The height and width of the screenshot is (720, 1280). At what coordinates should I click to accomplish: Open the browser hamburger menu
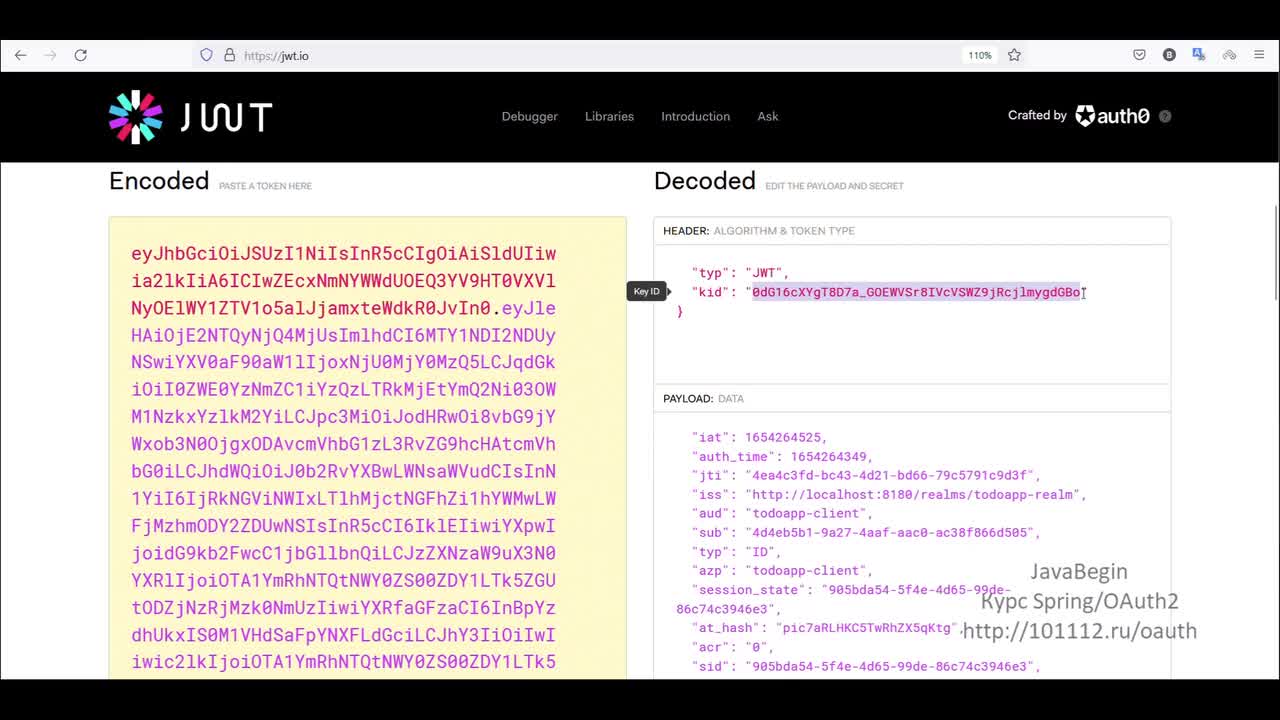(1259, 55)
